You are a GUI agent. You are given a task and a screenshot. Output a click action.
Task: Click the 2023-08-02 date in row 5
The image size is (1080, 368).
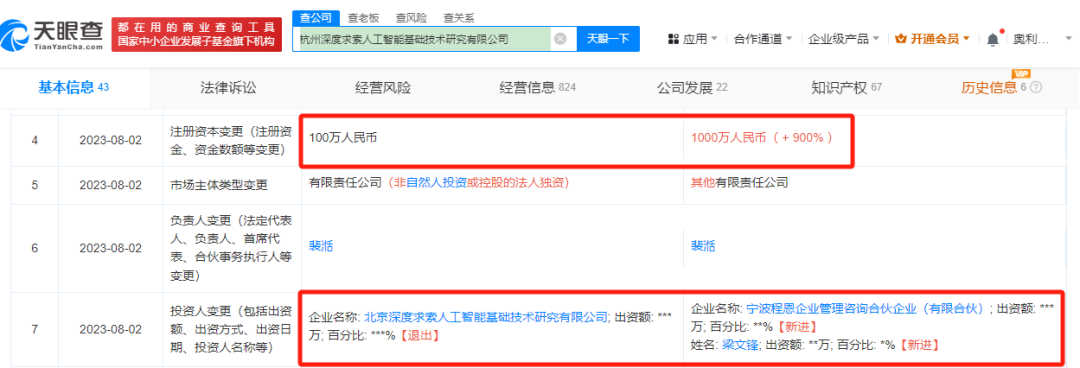(x=110, y=184)
